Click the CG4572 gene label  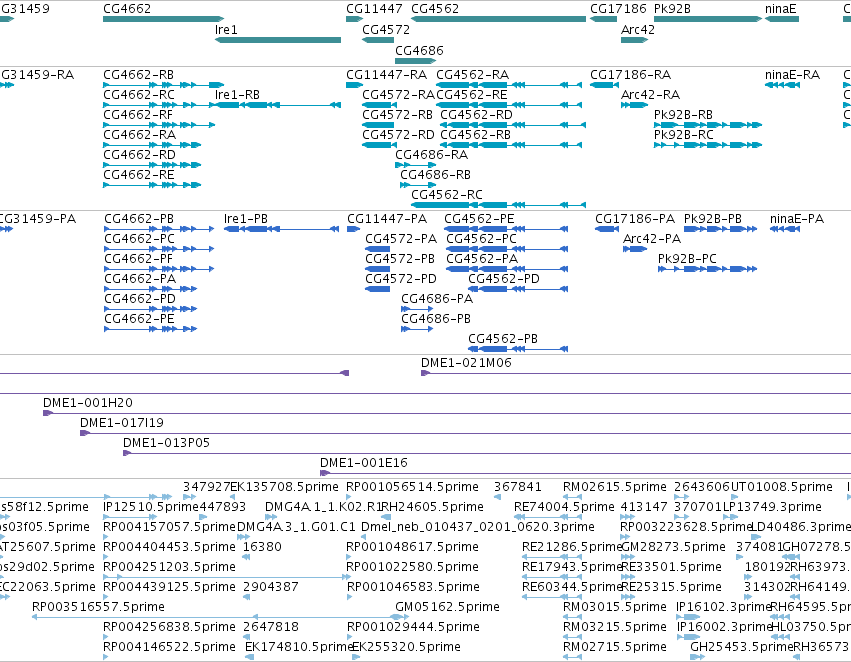pos(386,30)
